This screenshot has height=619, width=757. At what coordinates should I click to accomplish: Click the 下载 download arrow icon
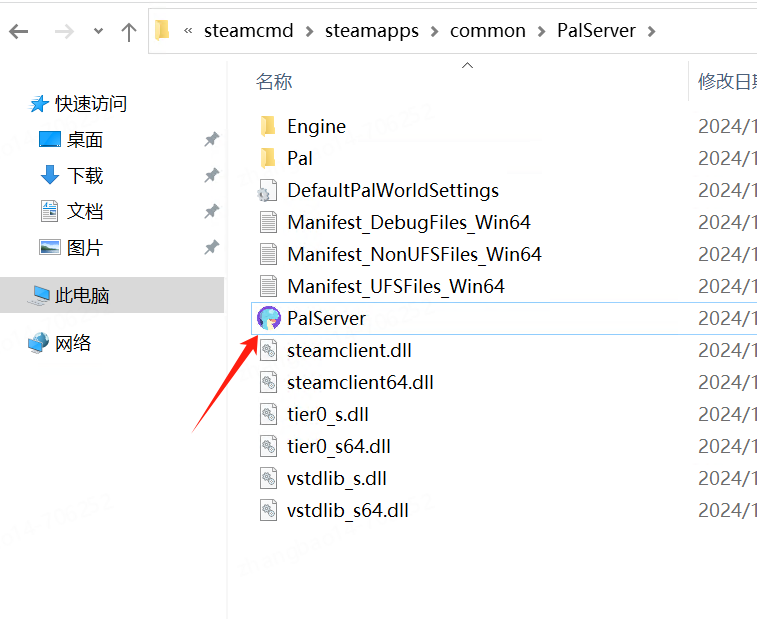pos(50,175)
